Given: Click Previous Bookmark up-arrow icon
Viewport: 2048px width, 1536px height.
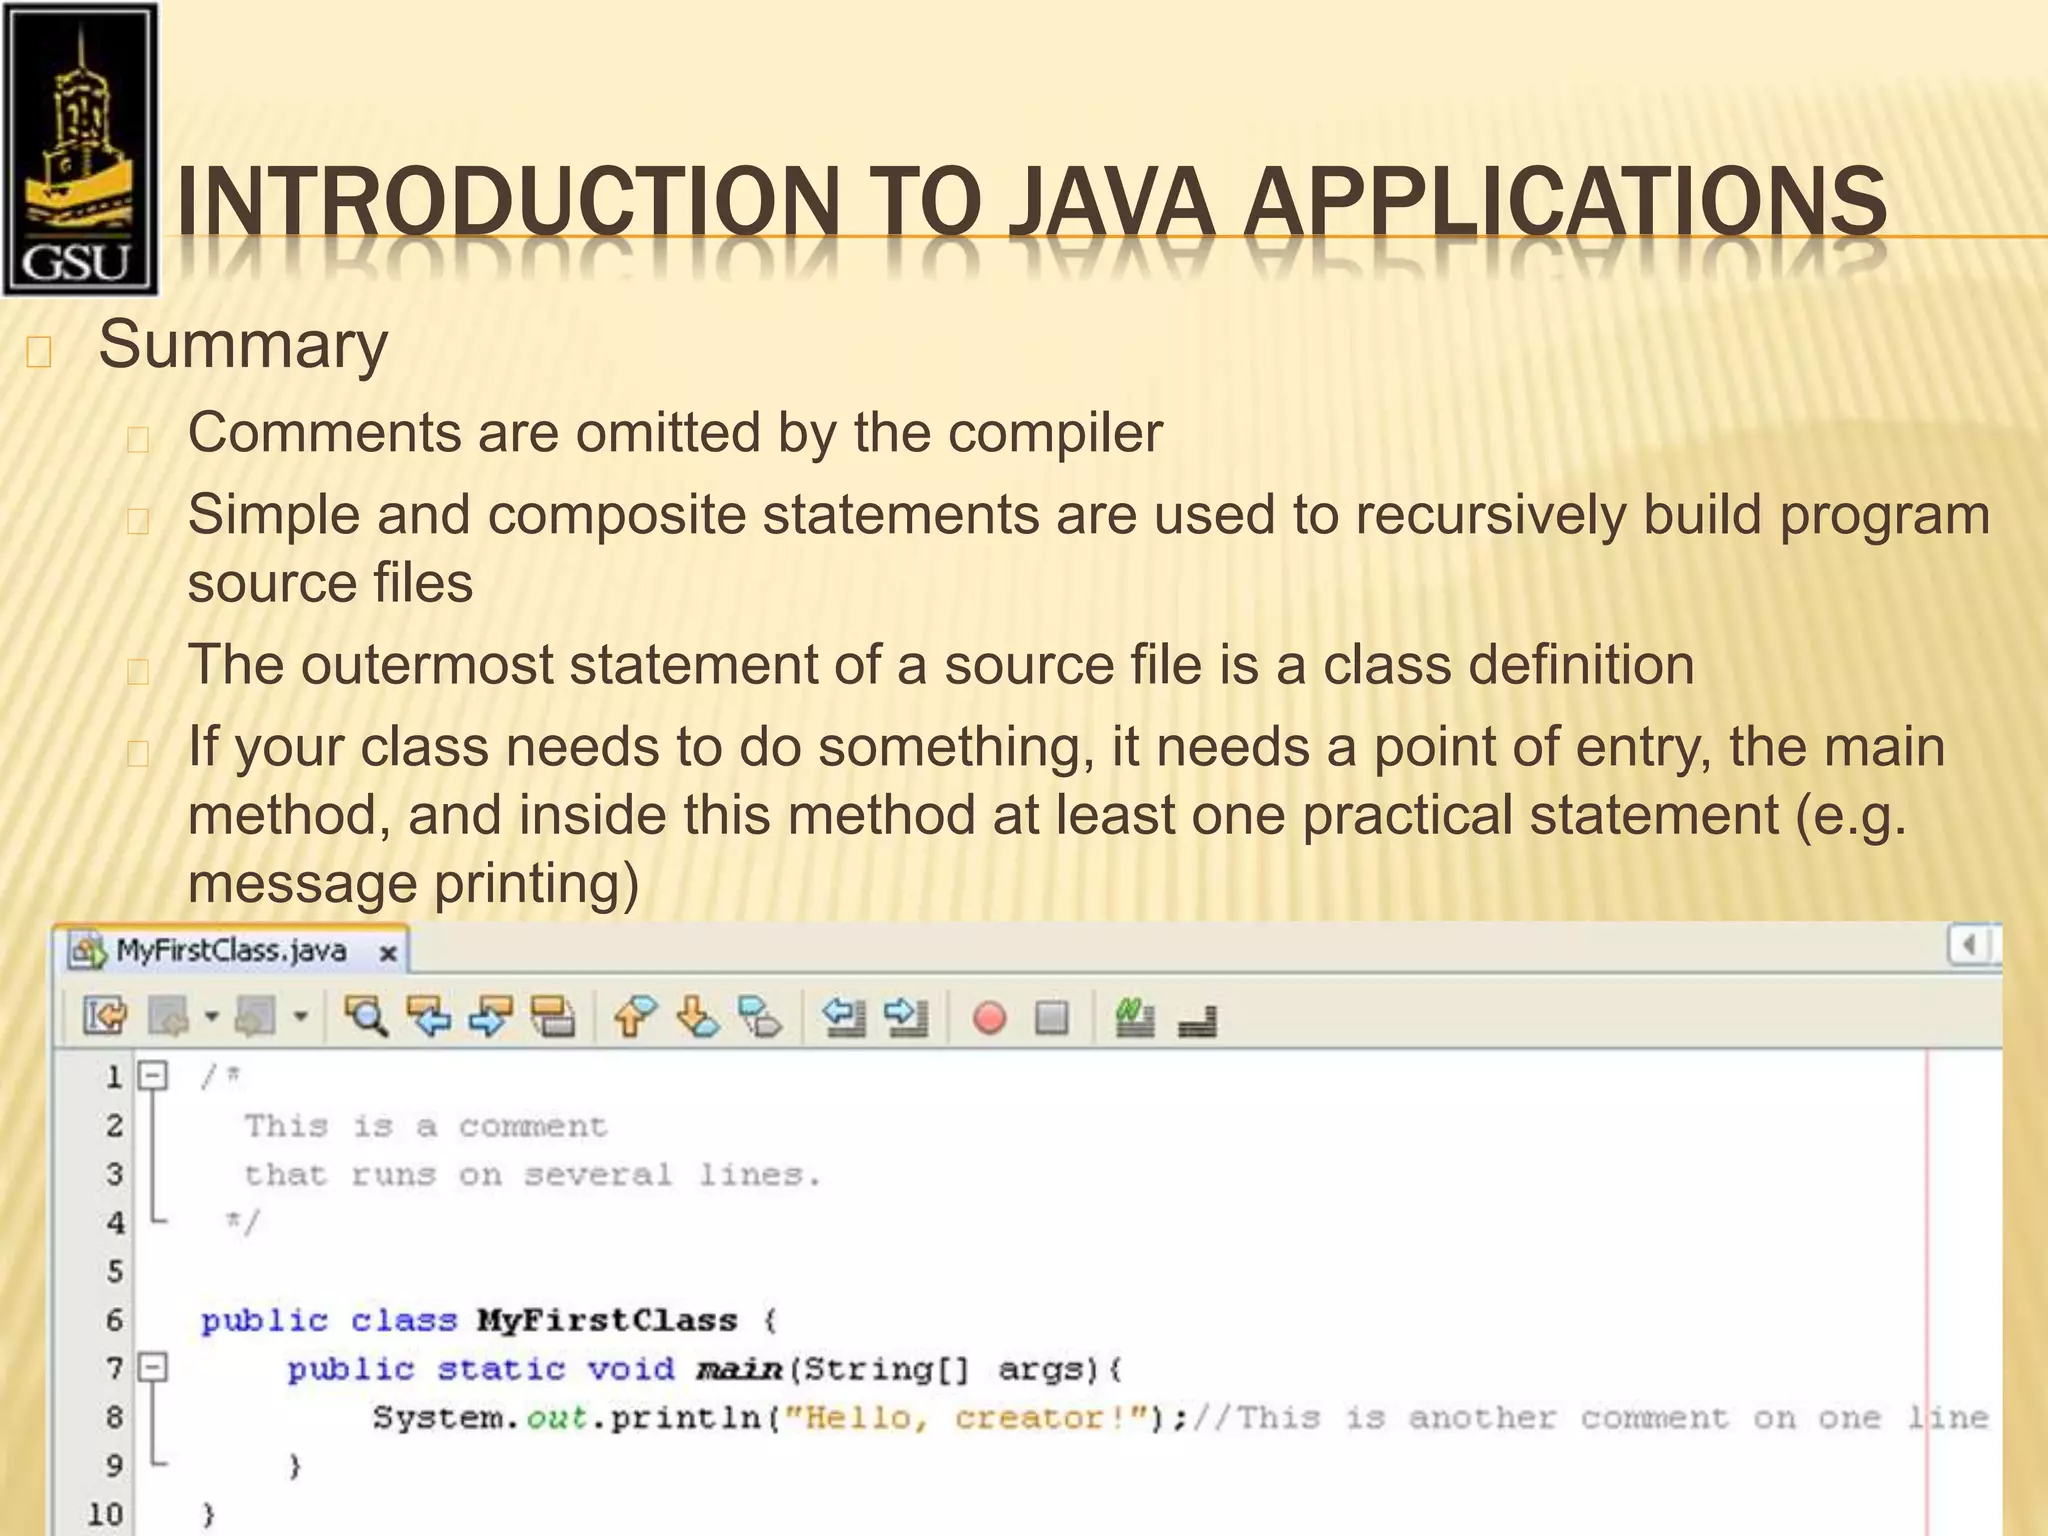Looking at the screenshot, I should 635,1017.
